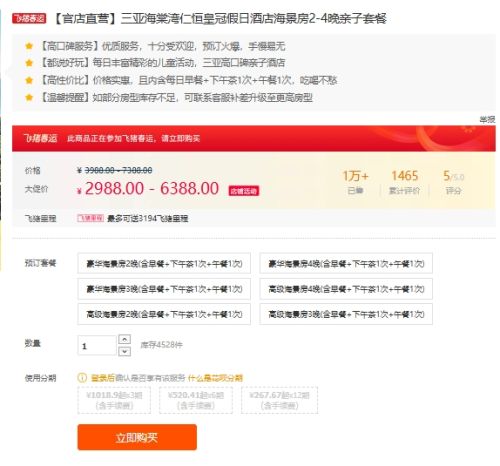
Task: Click the 飞猪春运 badge beside the title
Action: pyautogui.click(x=29, y=18)
